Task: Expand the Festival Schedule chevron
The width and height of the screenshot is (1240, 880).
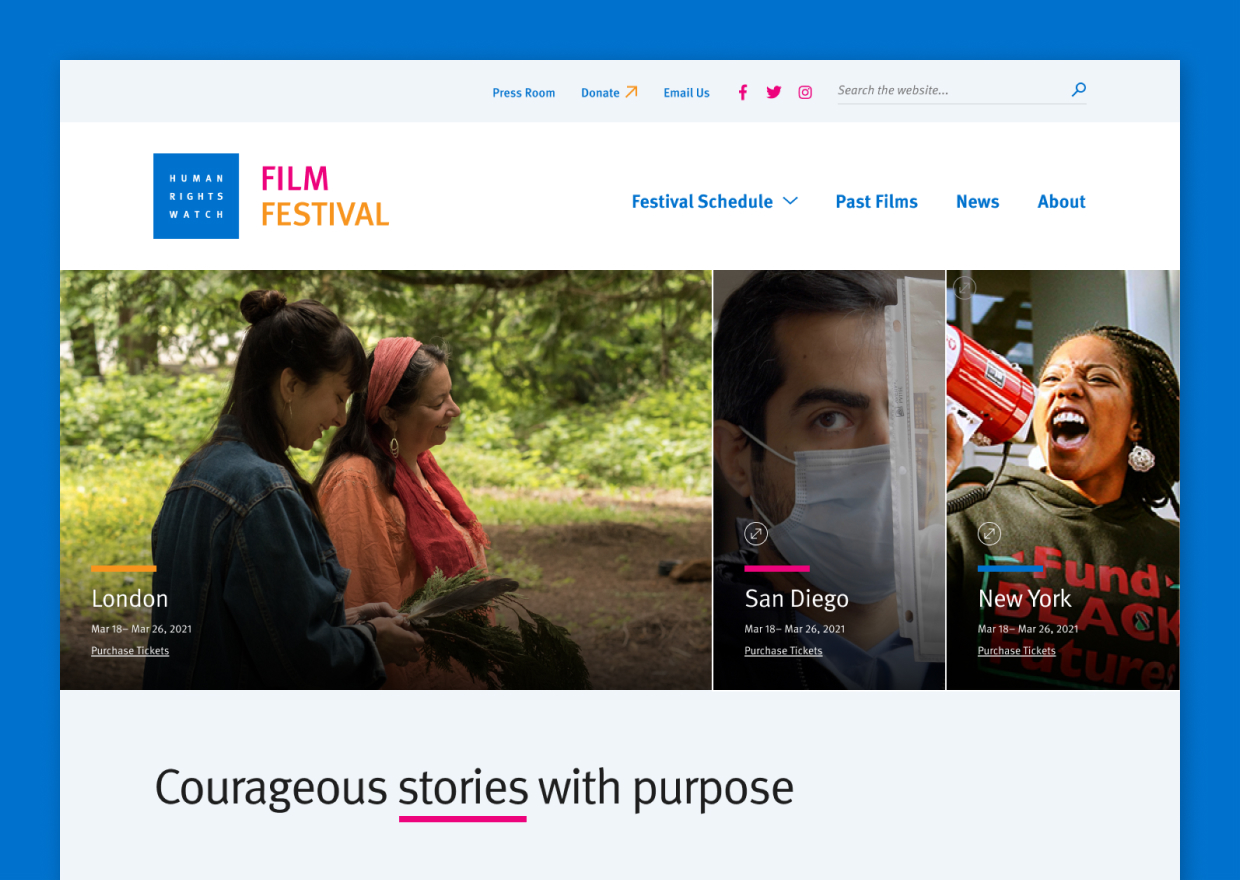Action: [x=790, y=201]
